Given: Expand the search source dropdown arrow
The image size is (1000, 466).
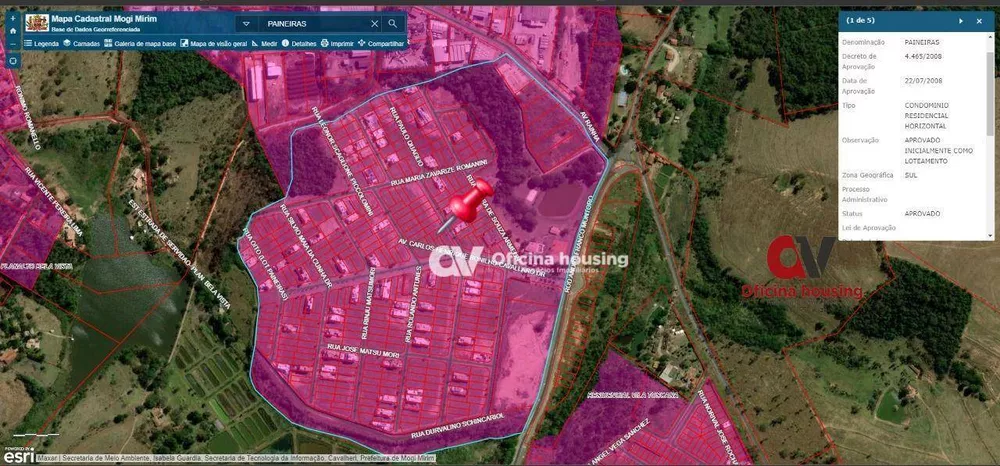Looking at the screenshot, I should [246, 23].
